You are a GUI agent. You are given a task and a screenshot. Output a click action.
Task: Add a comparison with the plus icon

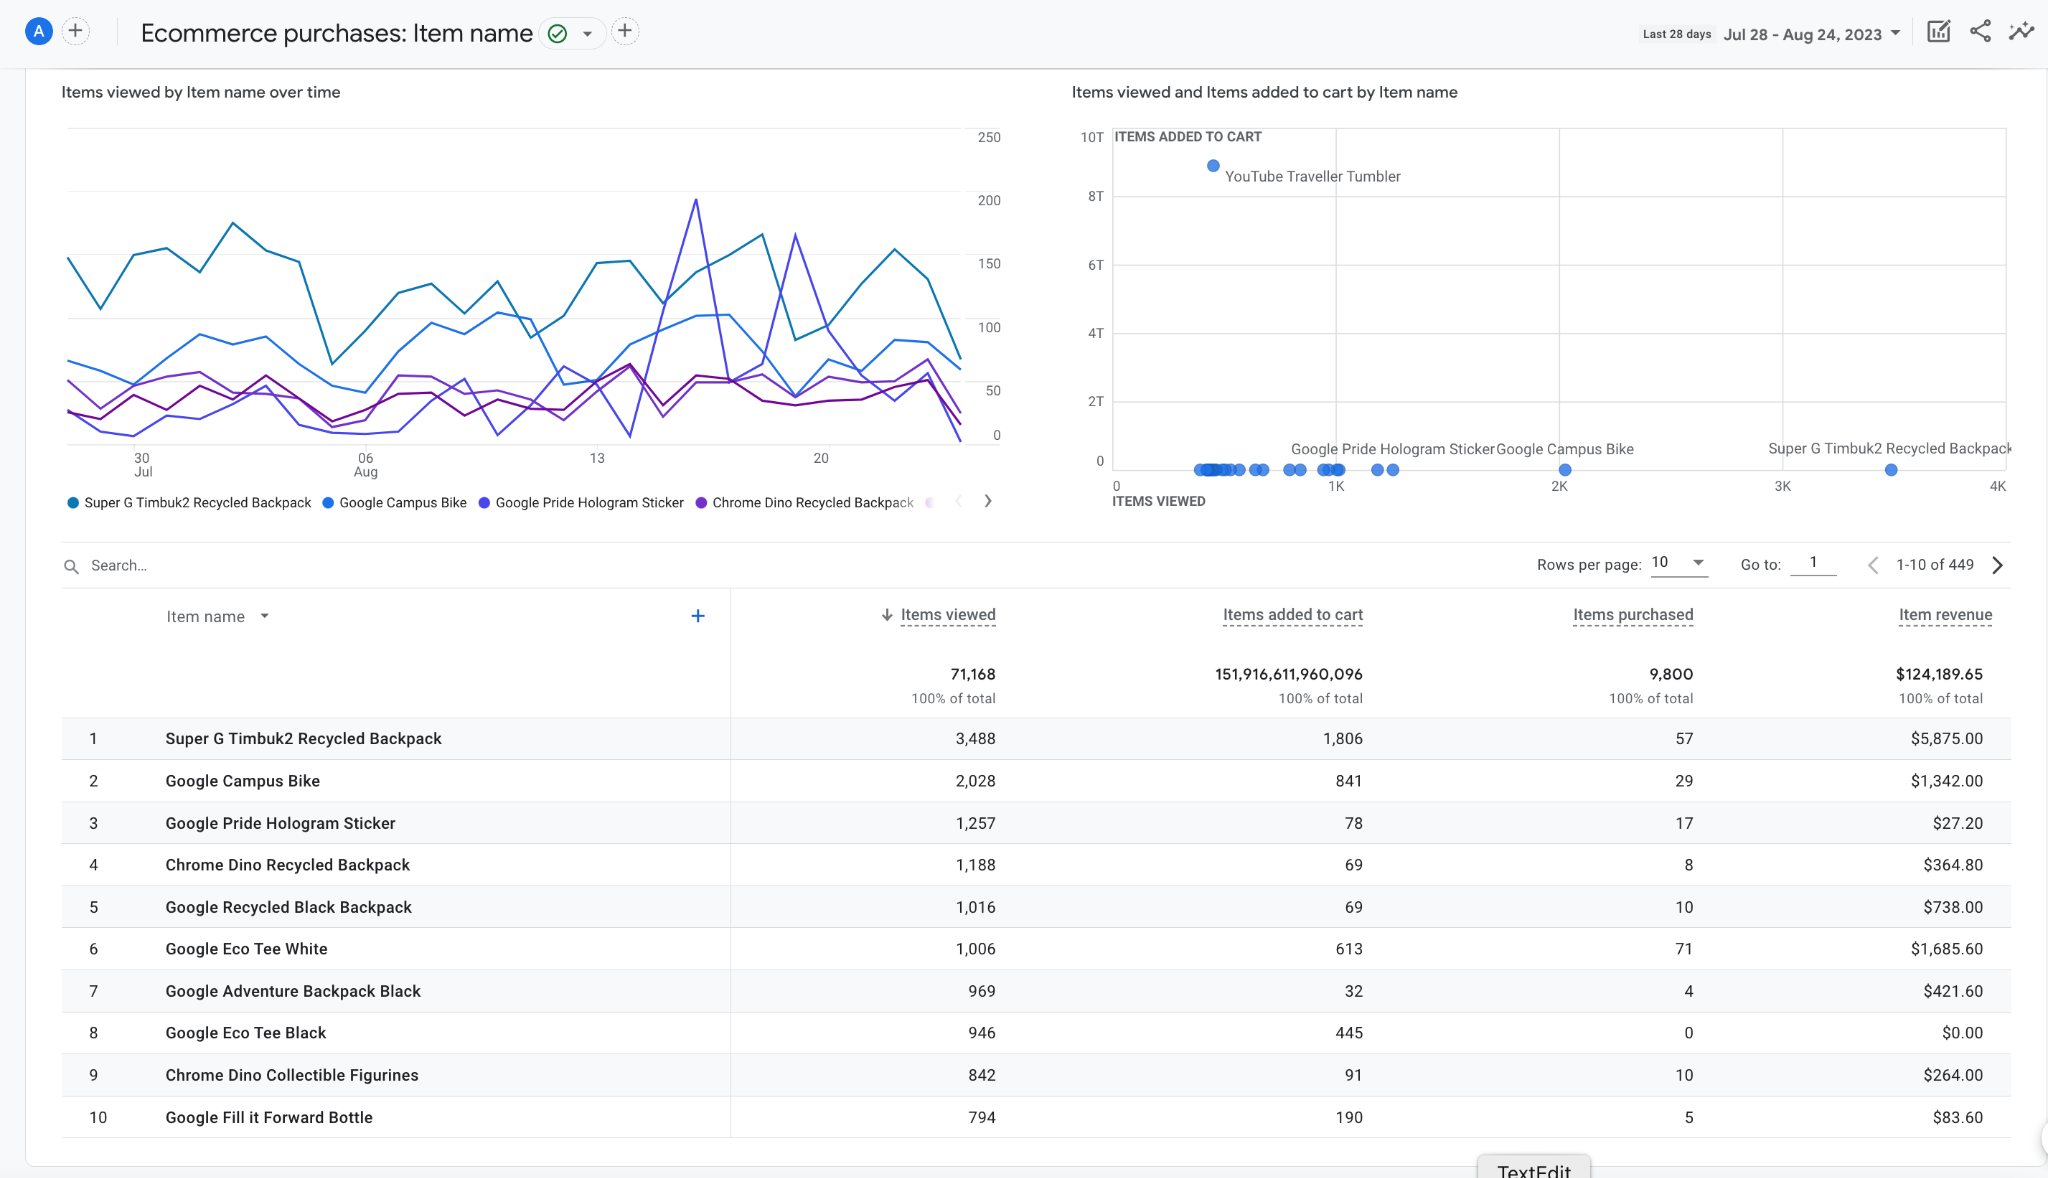pyautogui.click(x=75, y=31)
